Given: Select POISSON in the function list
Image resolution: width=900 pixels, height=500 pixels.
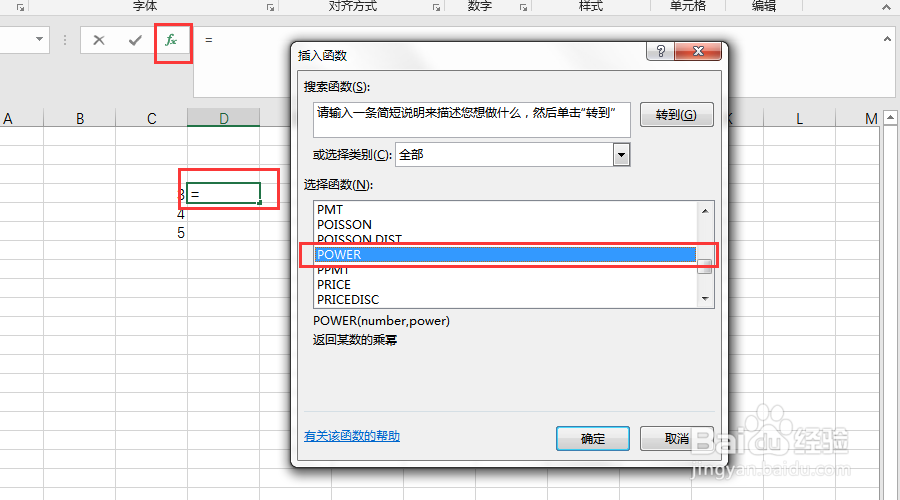Looking at the screenshot, I should coord(506,224).
